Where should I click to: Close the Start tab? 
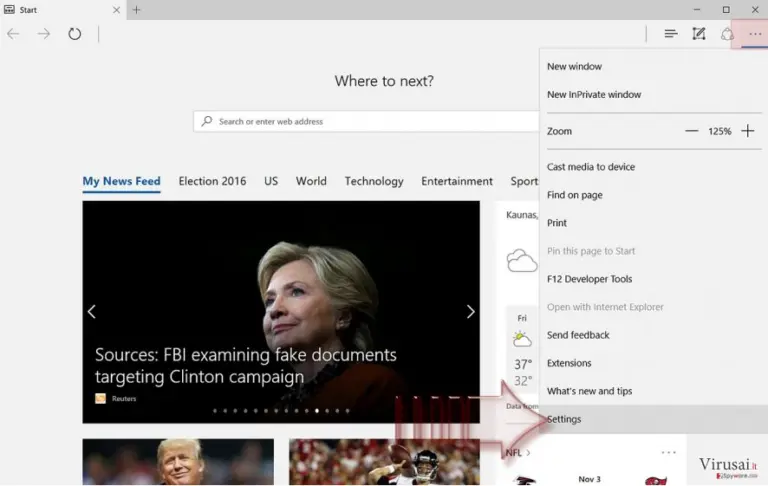[x=116, y=10]
